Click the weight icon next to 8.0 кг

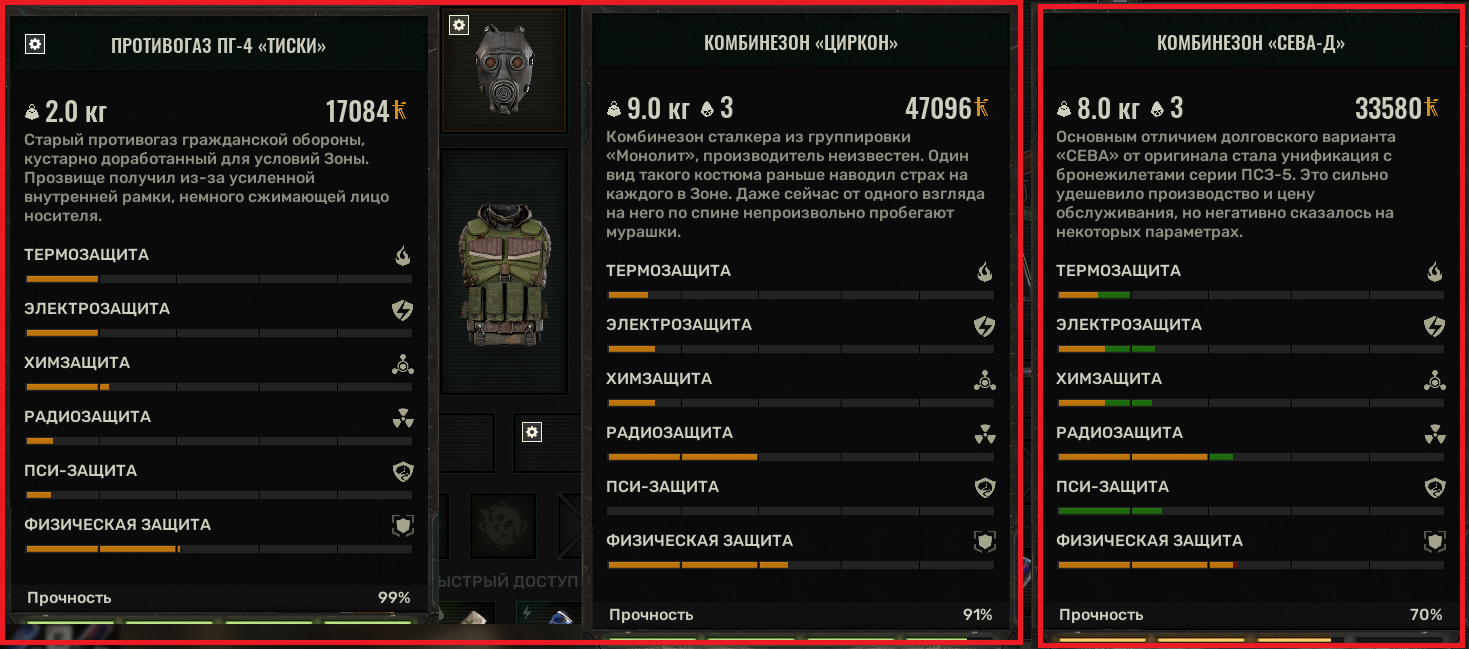point(1065,109)
